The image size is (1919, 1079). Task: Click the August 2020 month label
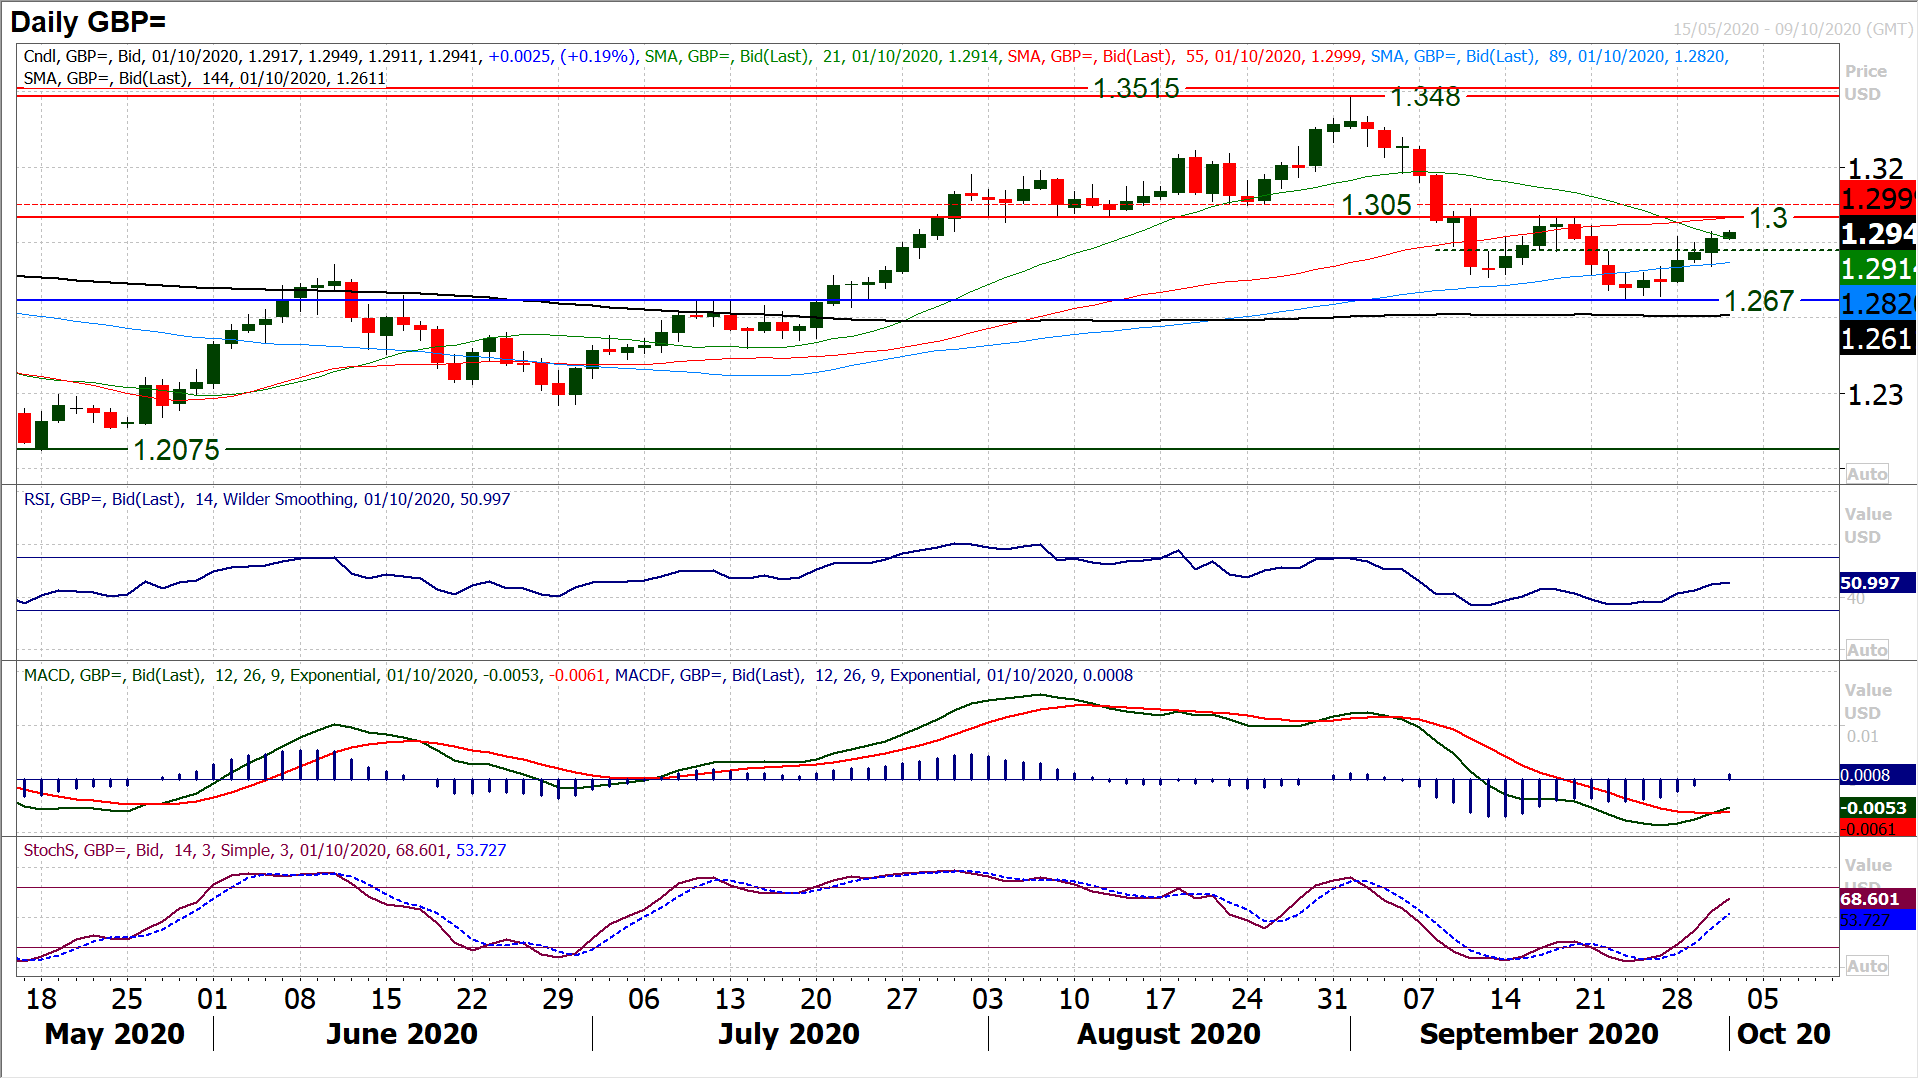pyautogui.click(x=1169, y=1034)
